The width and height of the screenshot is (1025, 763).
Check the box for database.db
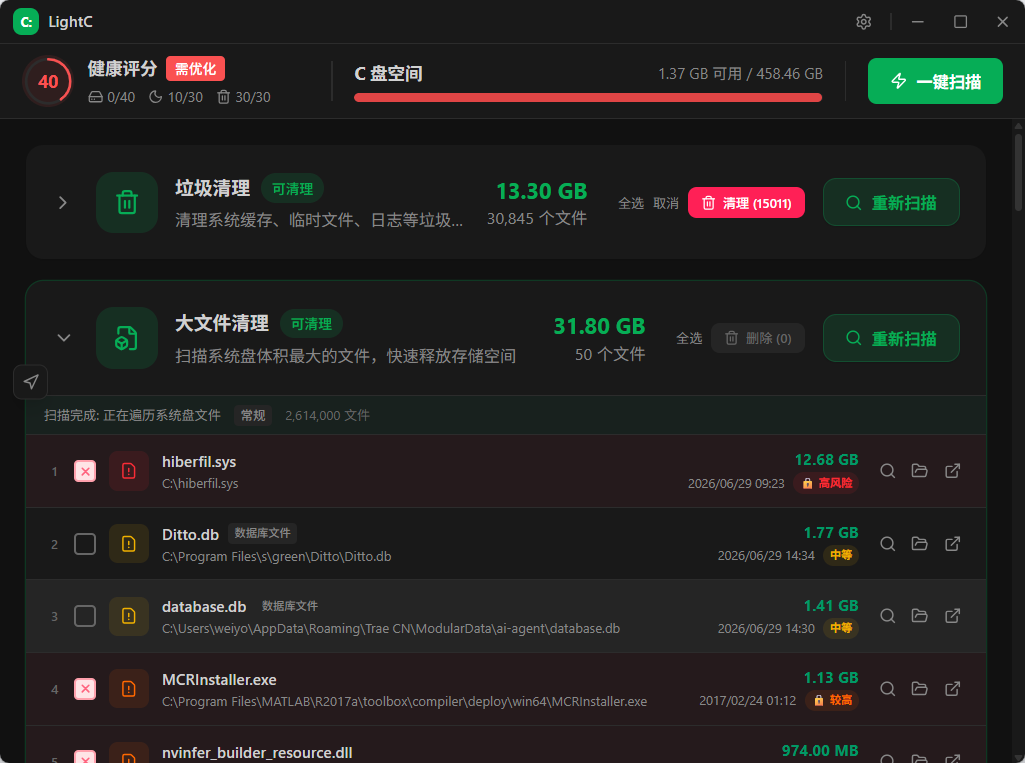click(x=85, y=616)
